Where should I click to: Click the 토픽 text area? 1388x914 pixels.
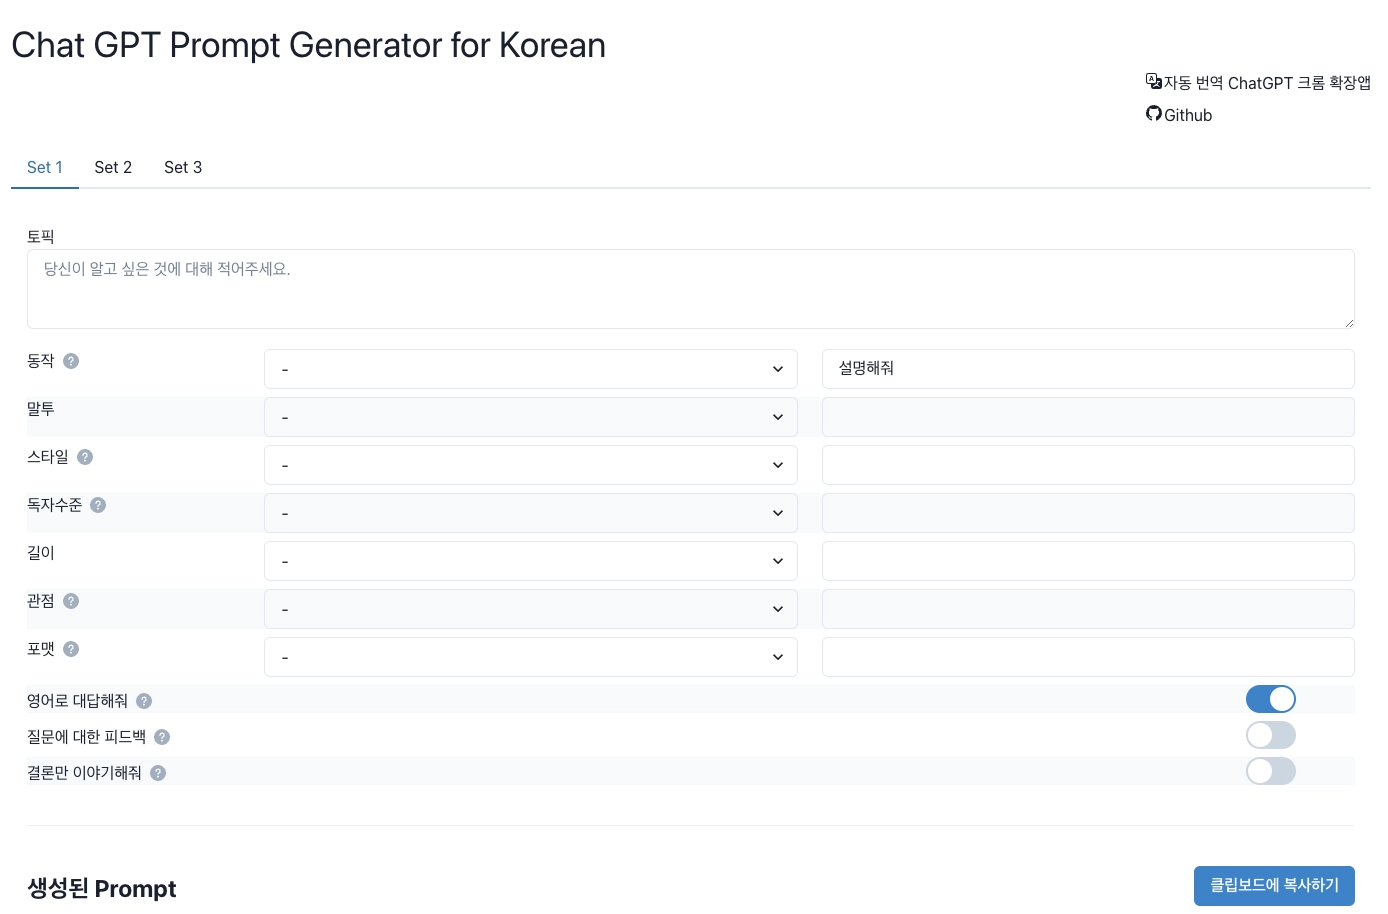click(691, 289)
